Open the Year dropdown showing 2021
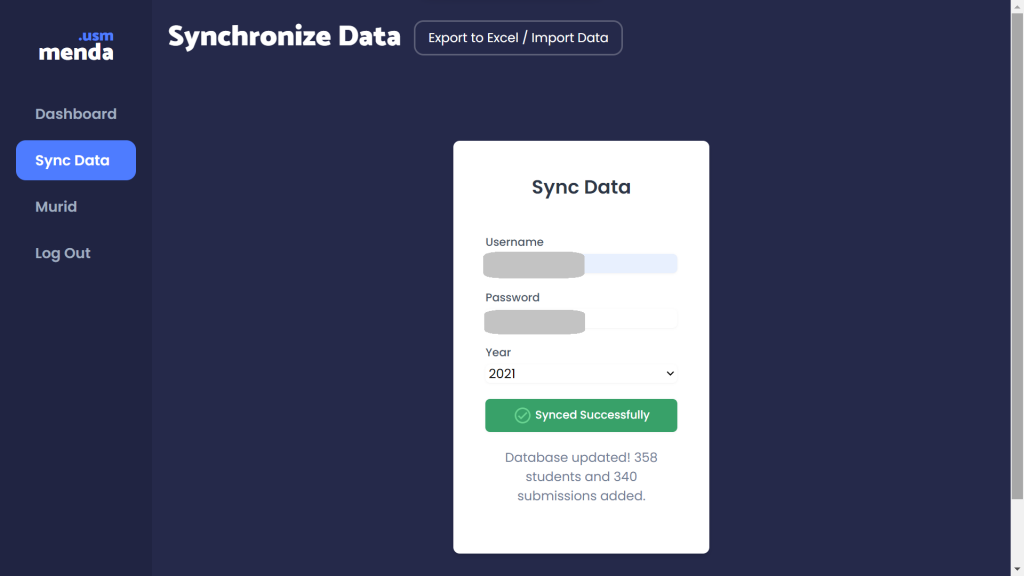This screenshot has height=576, width=1024. click(x=581, y=374)
